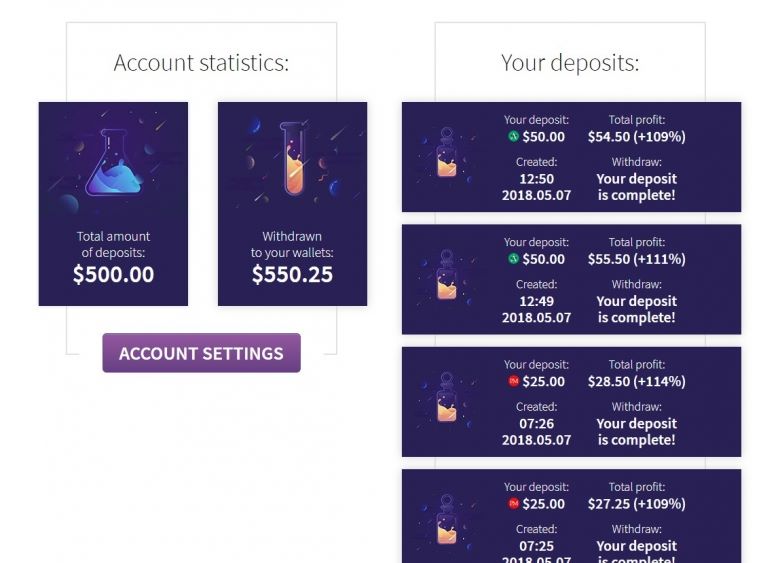The width and height of the screenshot is (780, 563).
Task: Click the blue flask deposits icon
Action: pyautogui.click(x=113, y=163)
